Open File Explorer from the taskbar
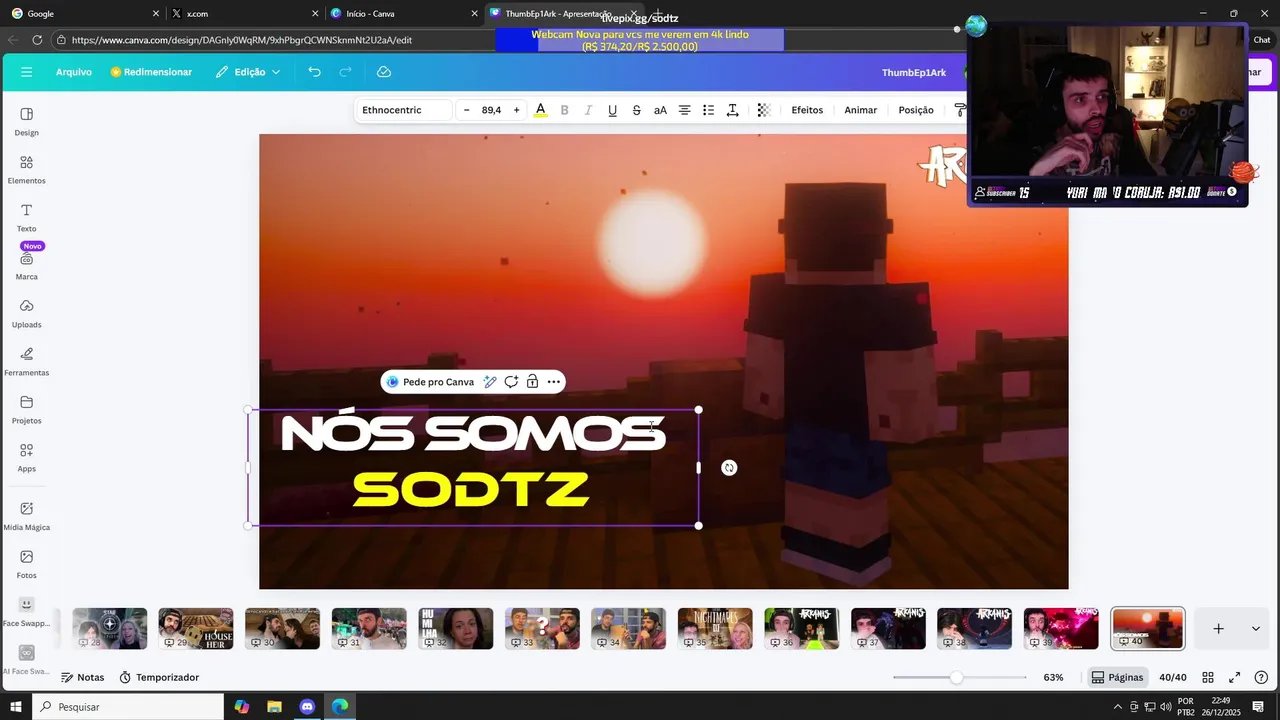The height and width of the screenshot is (720, 1280). click(x=274, y=706)
